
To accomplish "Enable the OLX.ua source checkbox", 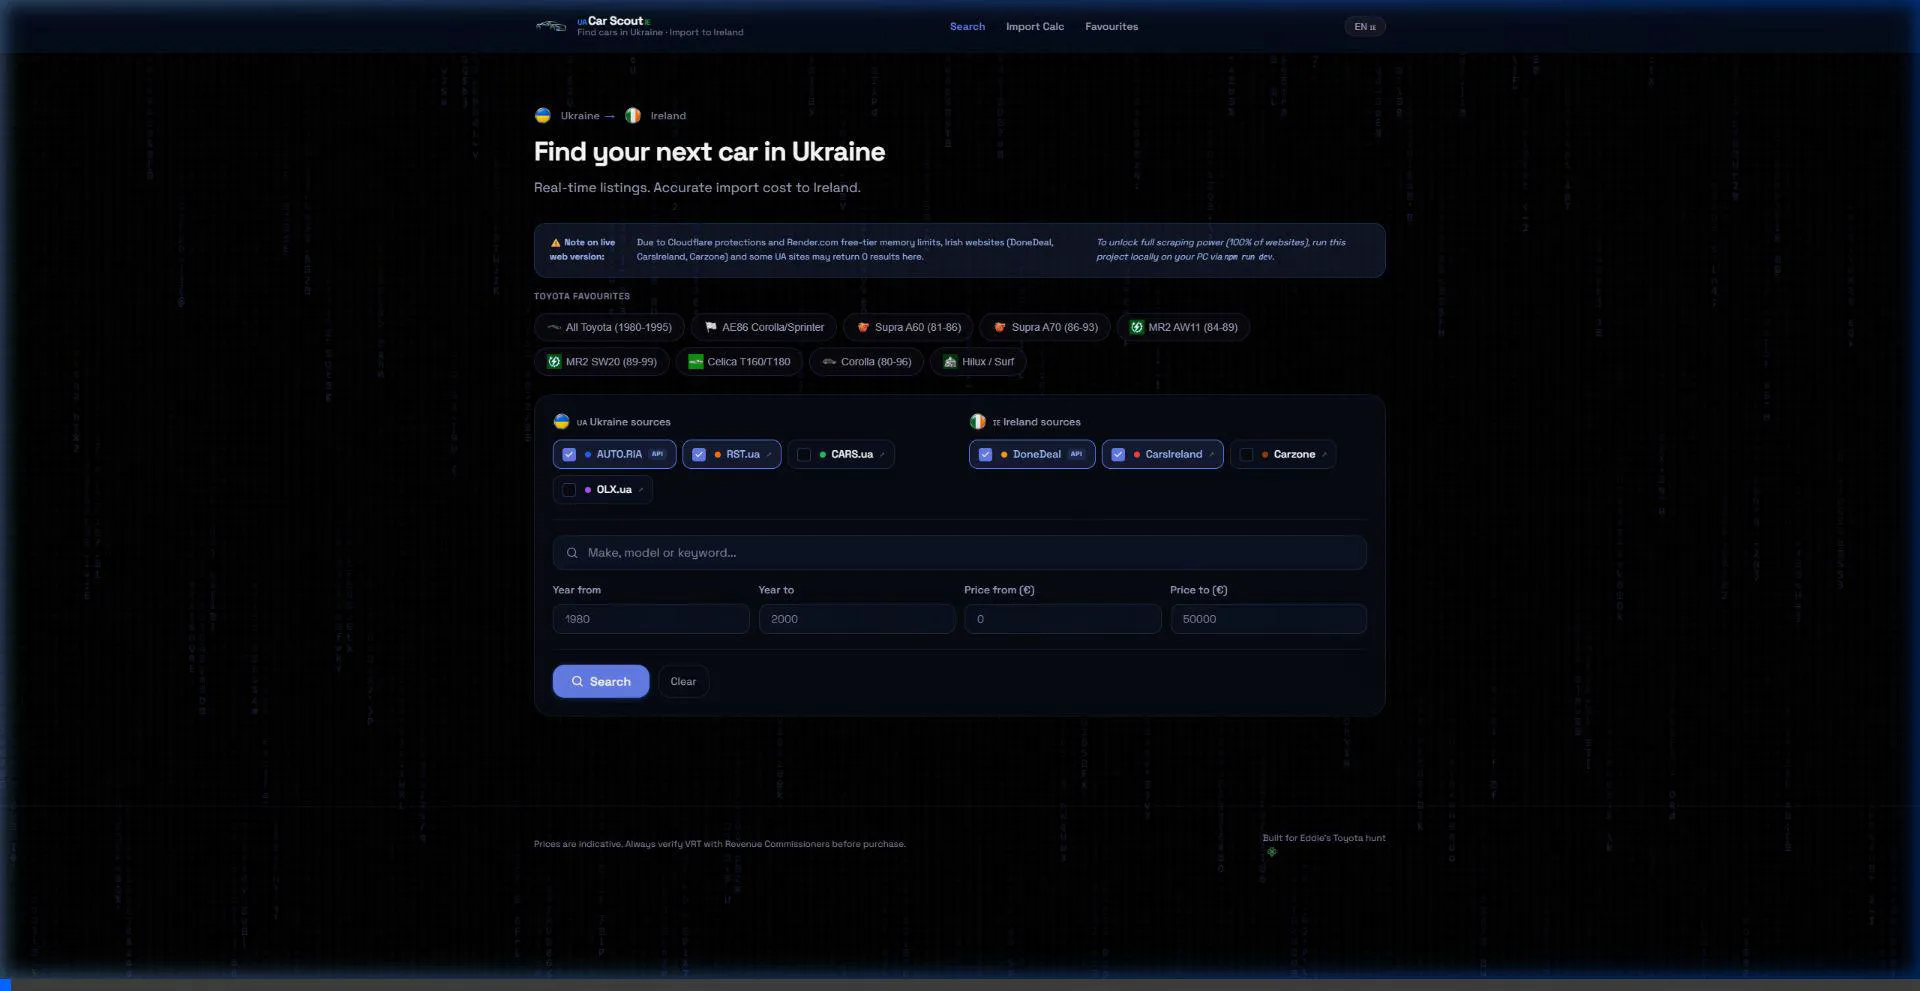I will click(569, 490).
